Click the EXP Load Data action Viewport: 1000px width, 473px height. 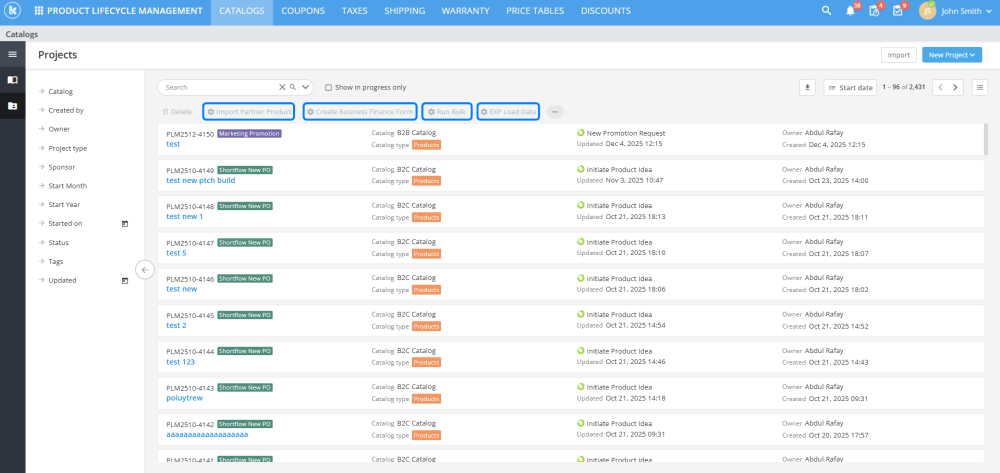pos(508,112)
